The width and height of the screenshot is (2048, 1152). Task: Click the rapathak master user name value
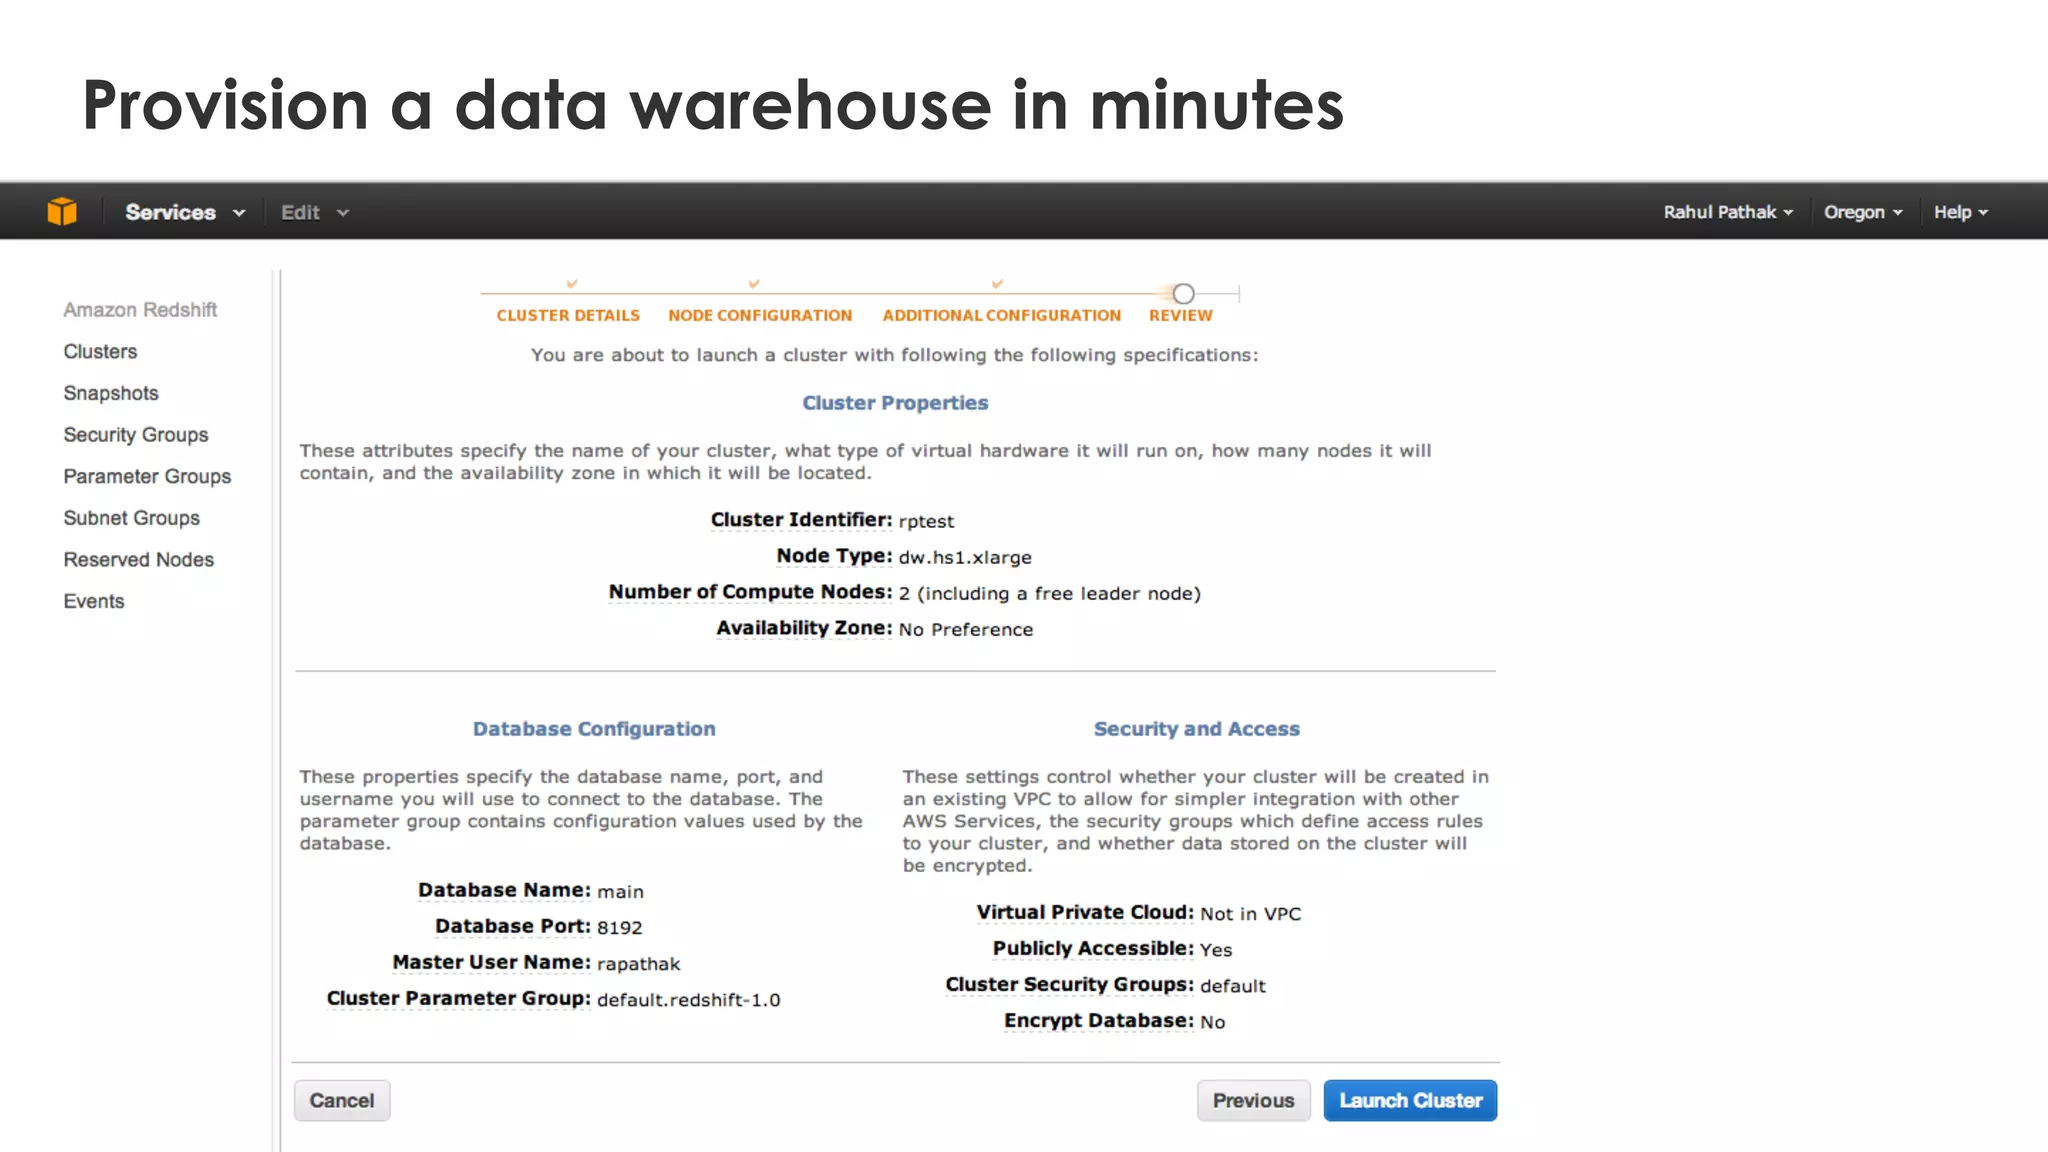[639, 963]
